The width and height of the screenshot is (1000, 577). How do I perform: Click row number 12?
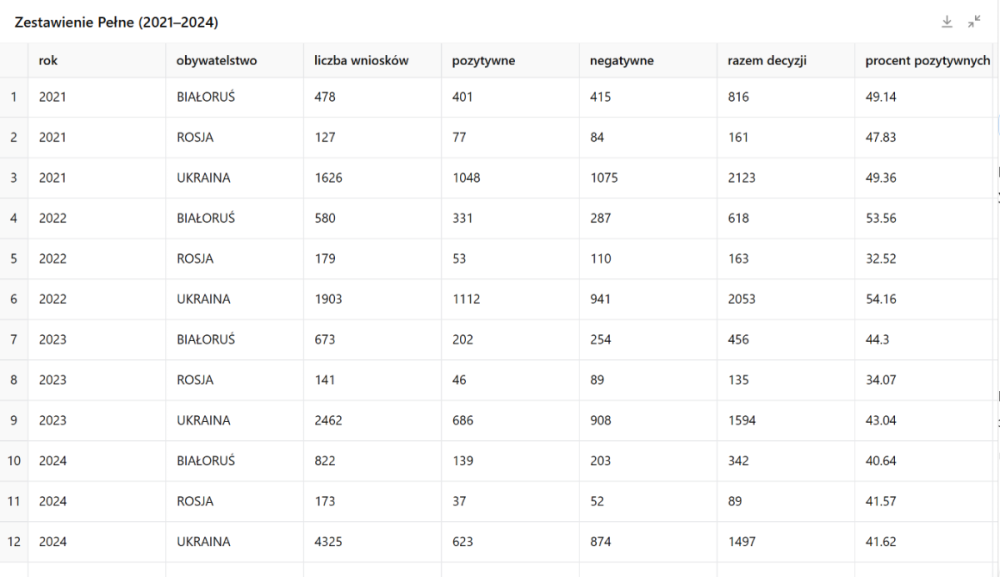pos(14,542)
